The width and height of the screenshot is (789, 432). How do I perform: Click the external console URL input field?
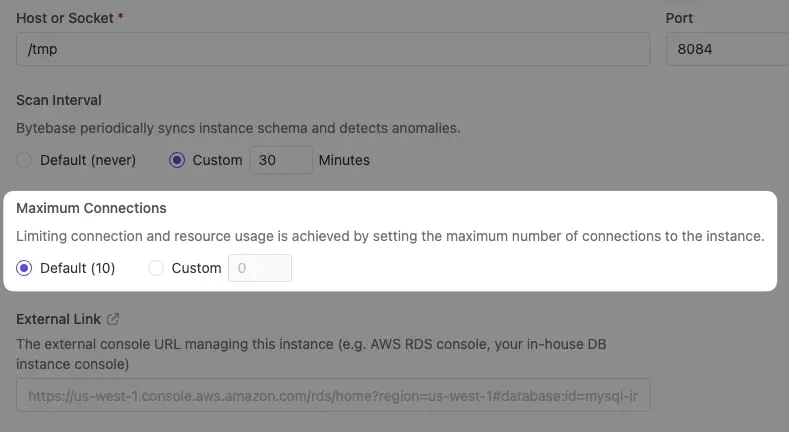pos(333,395)
